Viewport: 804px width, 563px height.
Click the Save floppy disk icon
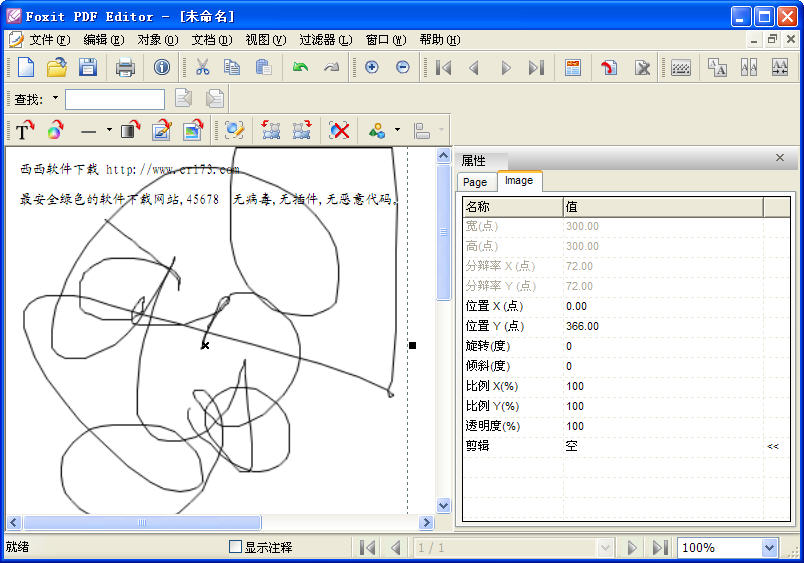[x=88, y=68]
